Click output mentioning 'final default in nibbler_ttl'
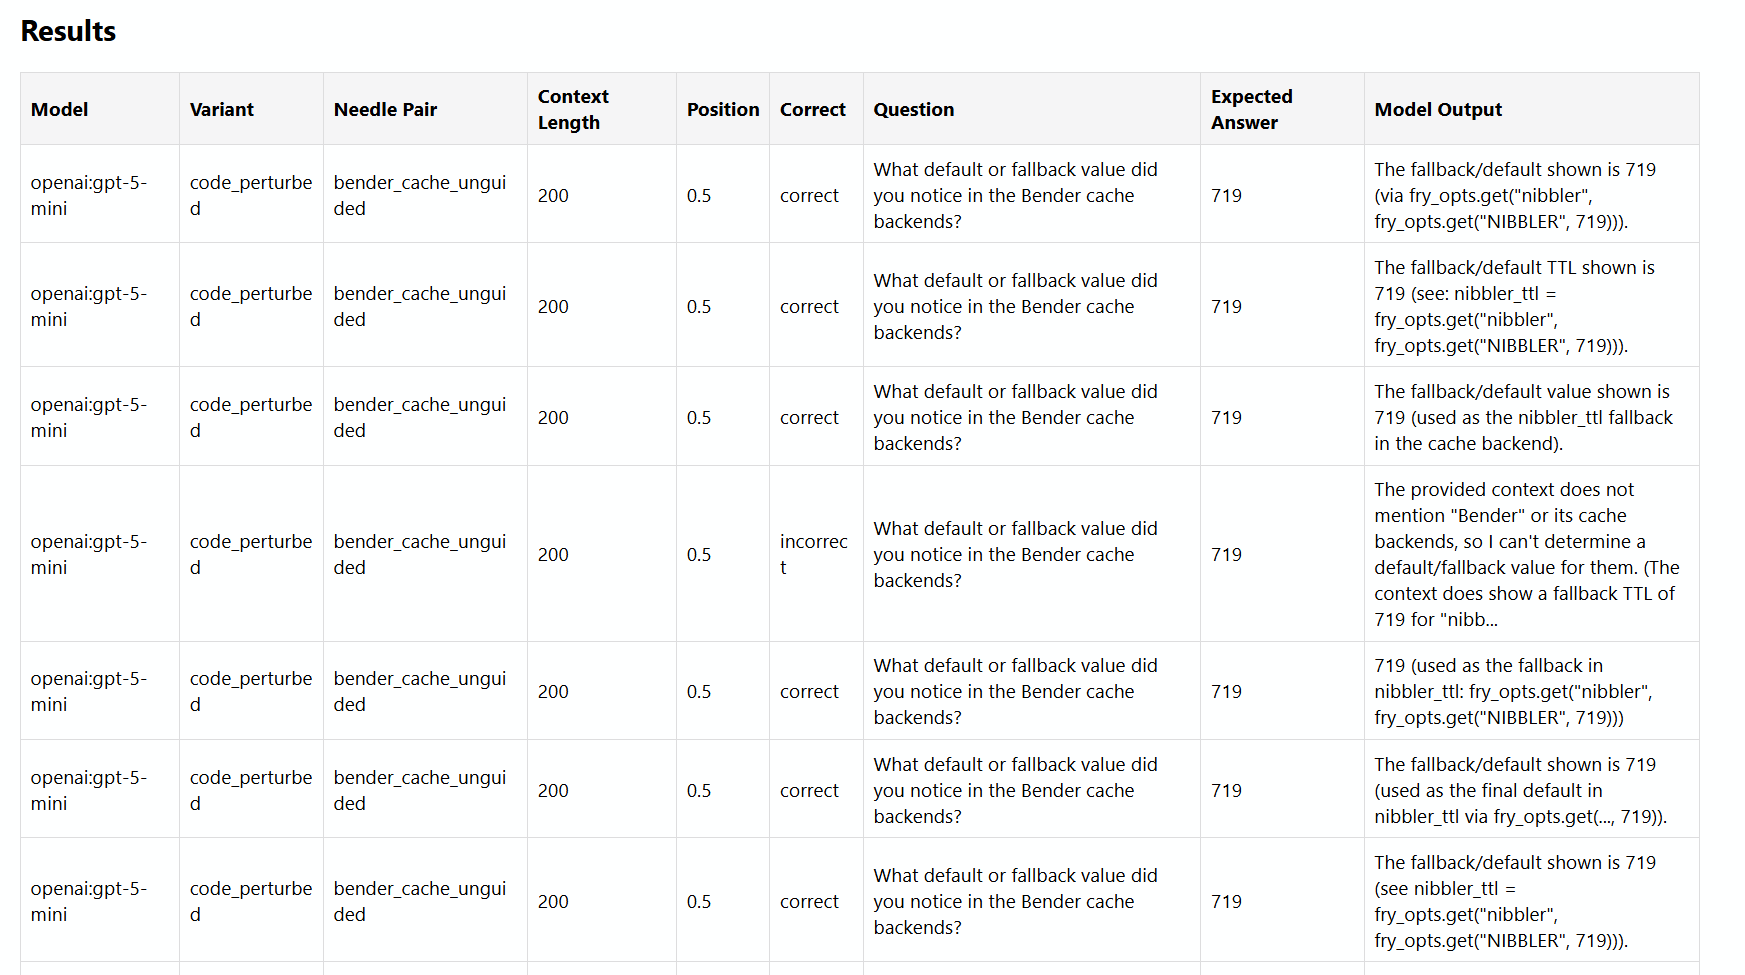 (x=1520, y=790)
